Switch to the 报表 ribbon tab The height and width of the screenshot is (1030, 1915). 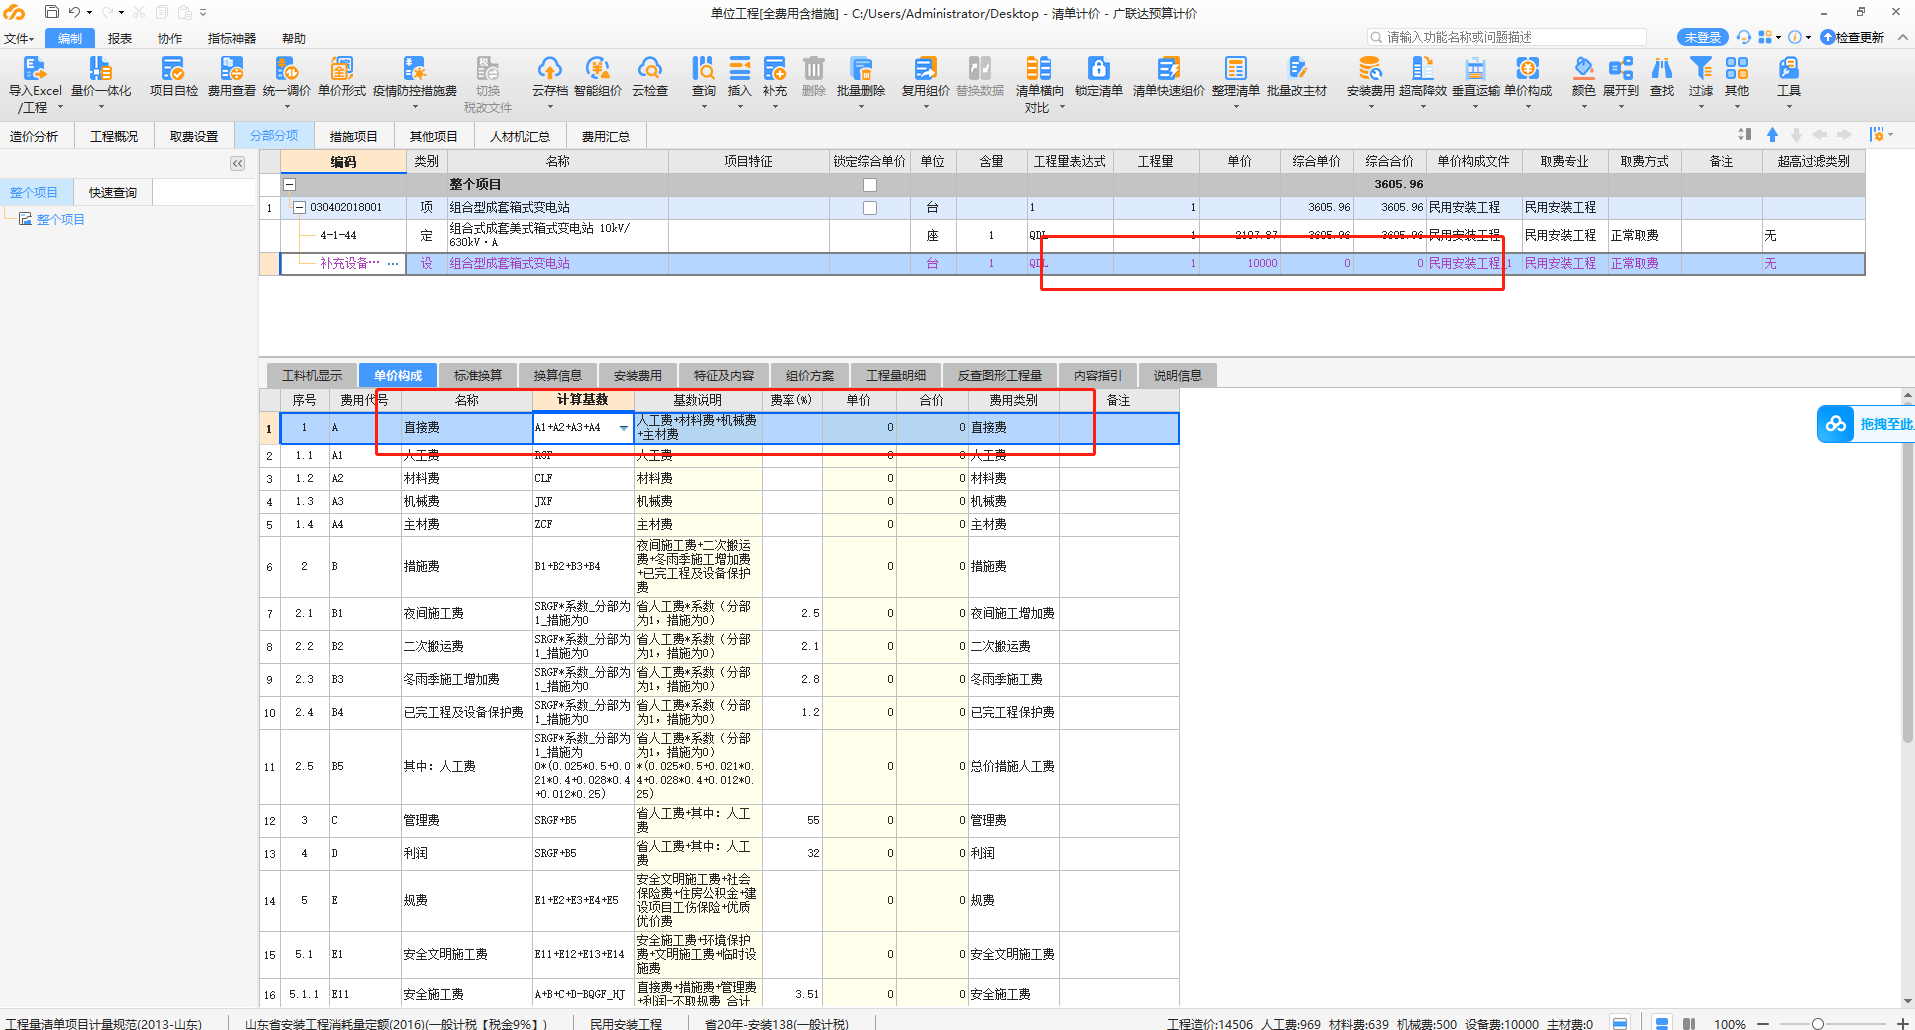[120, 38]
